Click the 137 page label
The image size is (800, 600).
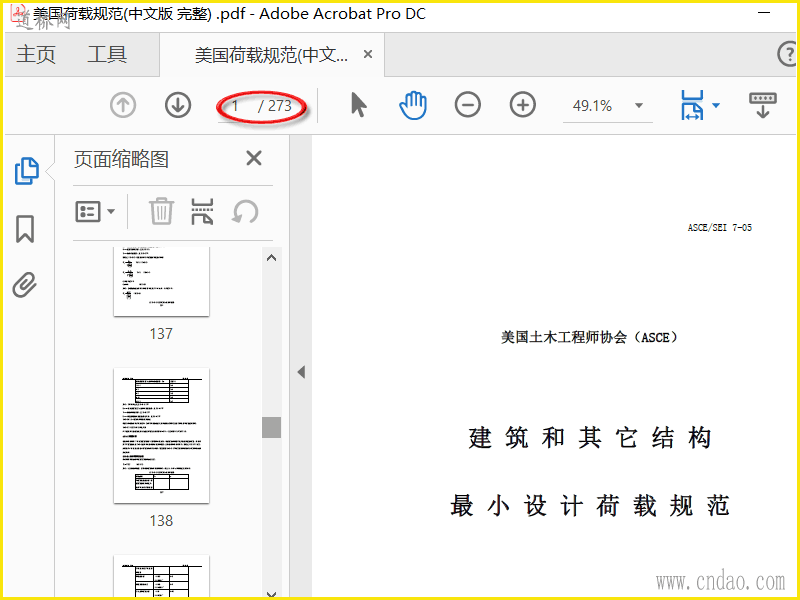coord(161,334)
